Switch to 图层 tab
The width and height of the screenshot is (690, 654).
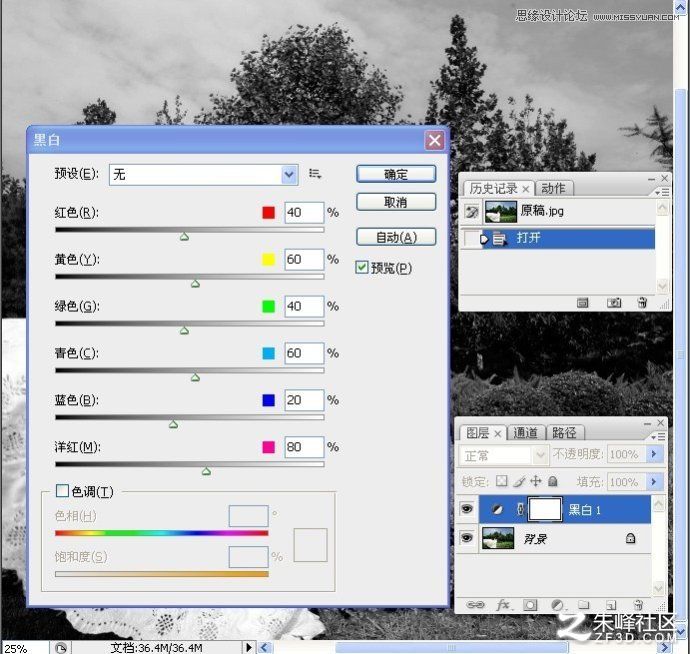pyautogui.click(x=478, y=433)
